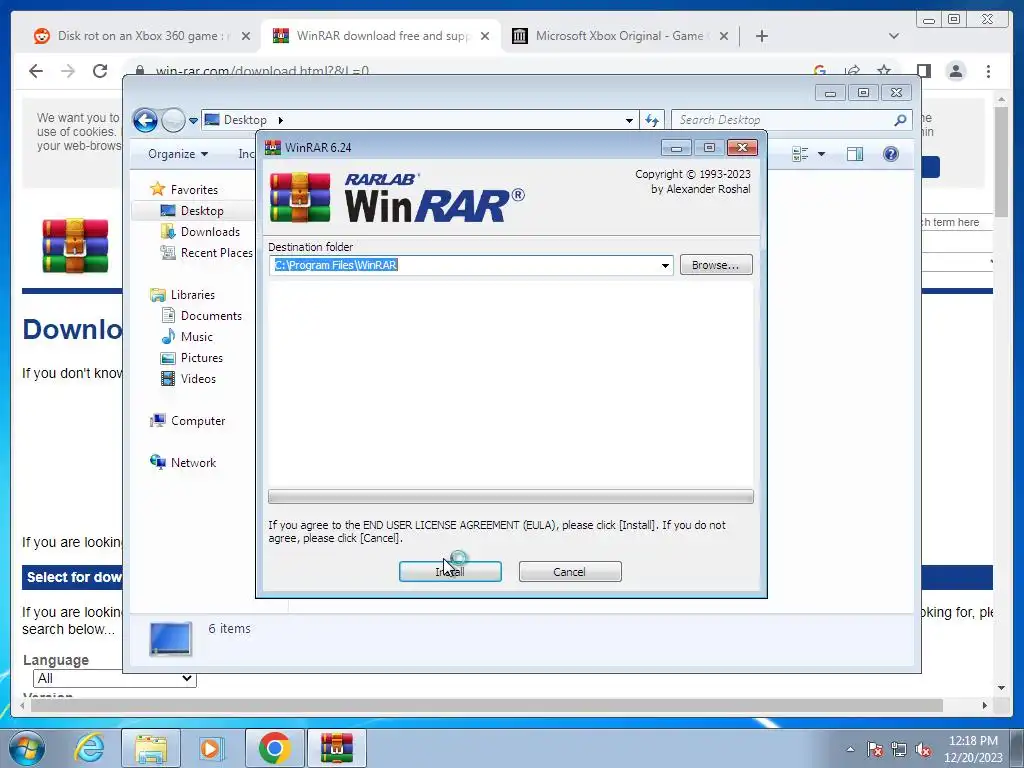Click the search magnifier icon in Explorer
Image resolution: width=1024 pixels, height=768 pixels.
click(901, 120)
